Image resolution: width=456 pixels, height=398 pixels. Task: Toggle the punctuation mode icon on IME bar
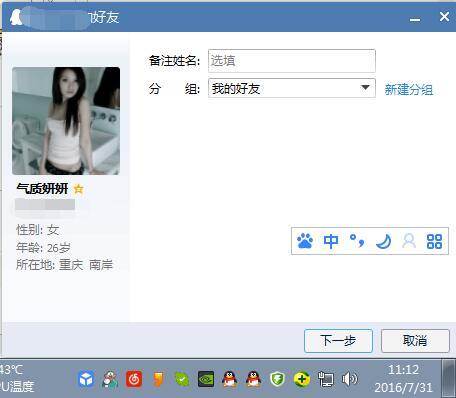(357, 241)
